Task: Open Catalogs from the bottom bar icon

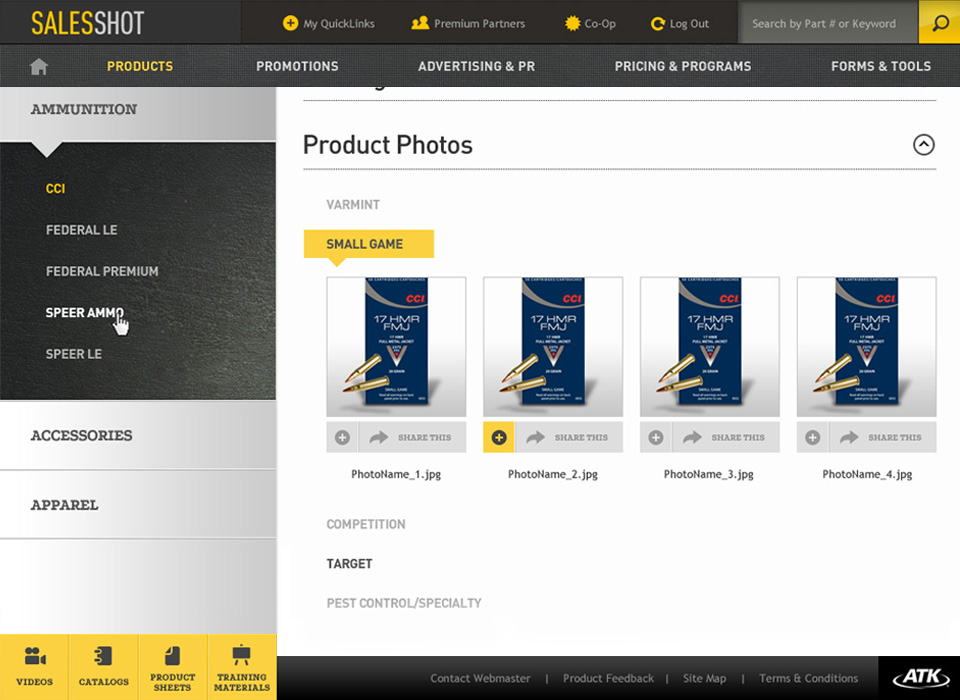Action: pos(103,656)
